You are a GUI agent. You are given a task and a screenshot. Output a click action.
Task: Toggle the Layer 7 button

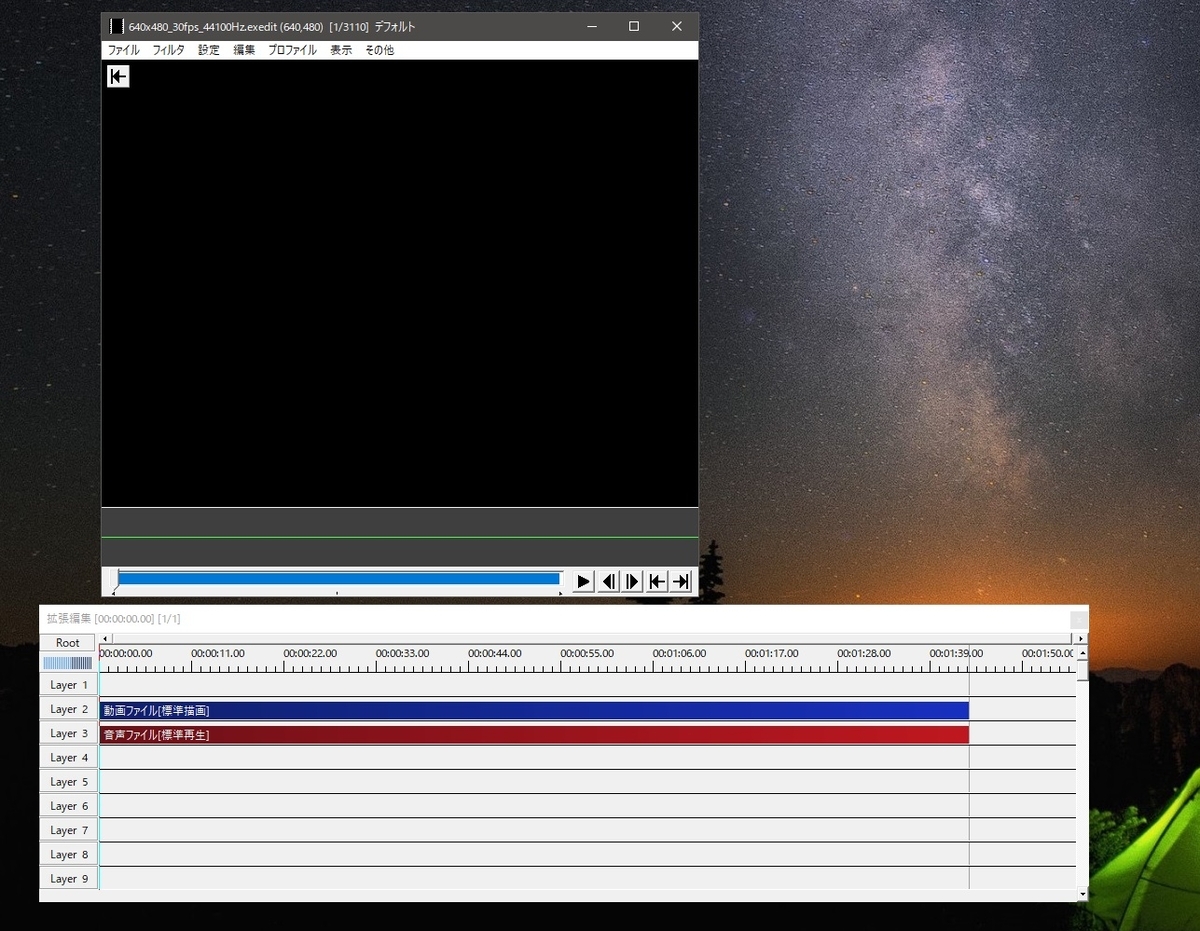(x=69, y=830)
